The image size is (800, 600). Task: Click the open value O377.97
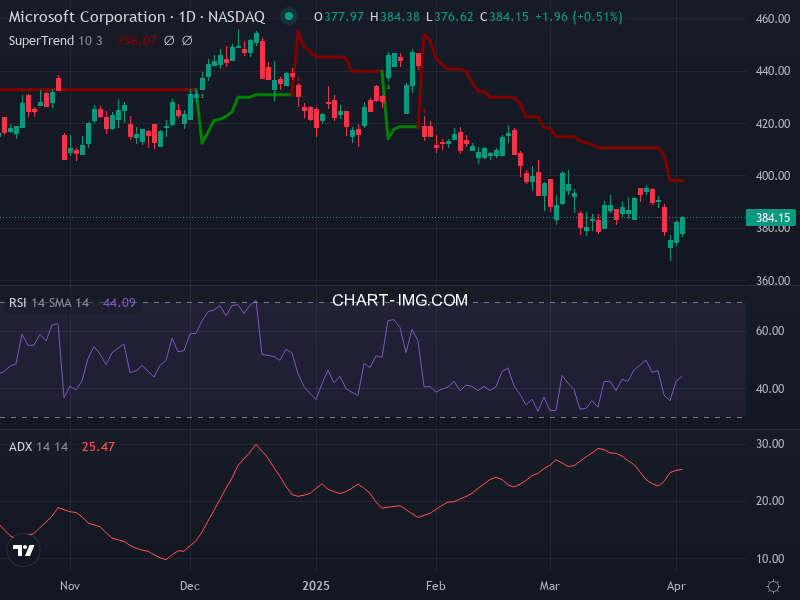[x=339, y=17]
